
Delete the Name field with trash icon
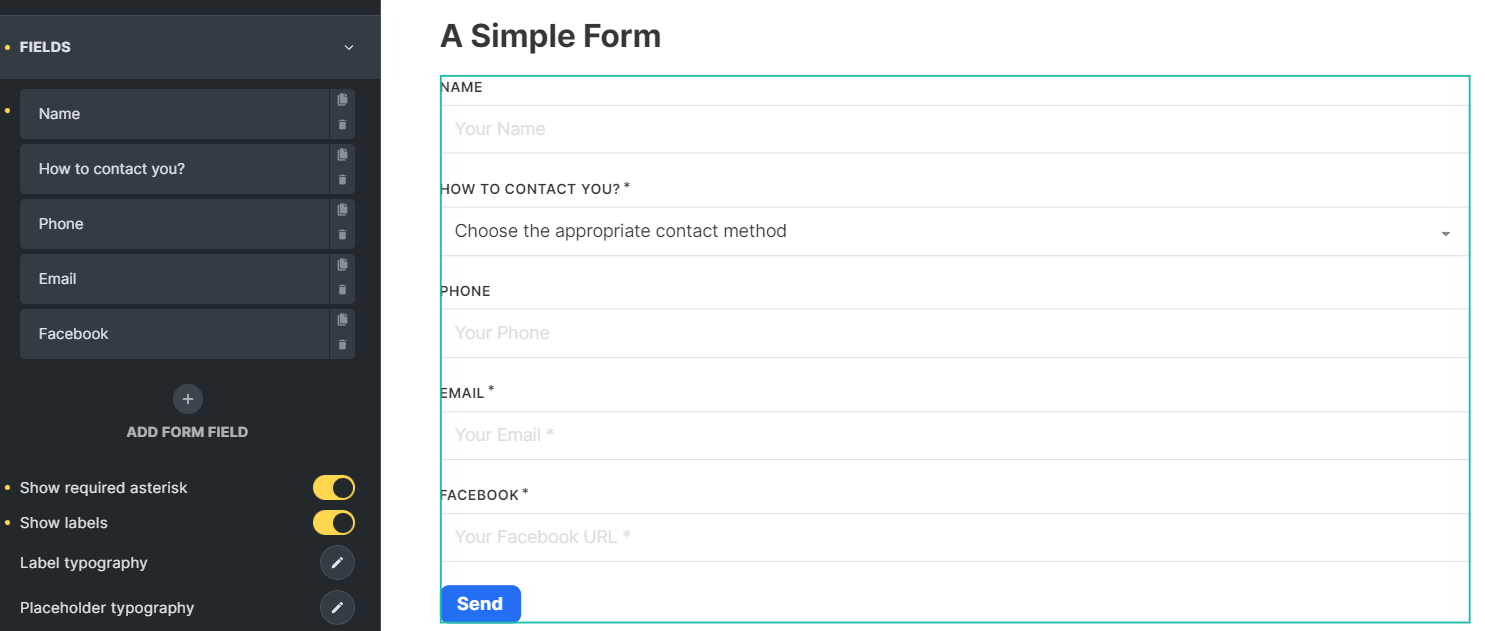(342, 125)
